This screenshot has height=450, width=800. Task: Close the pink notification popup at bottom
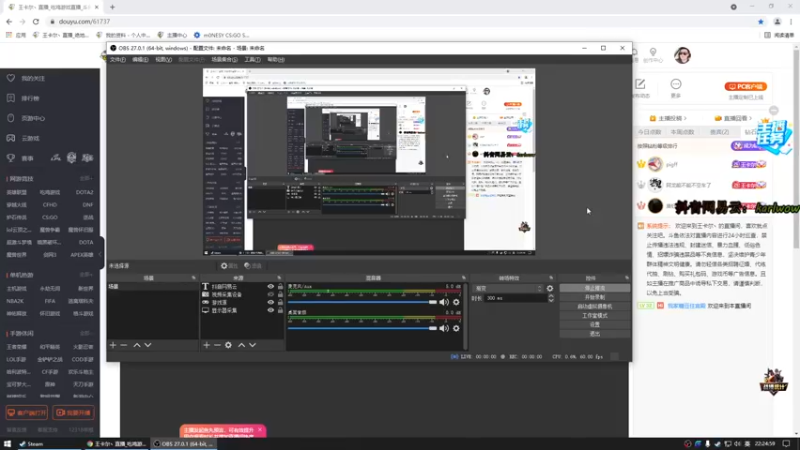260,430
